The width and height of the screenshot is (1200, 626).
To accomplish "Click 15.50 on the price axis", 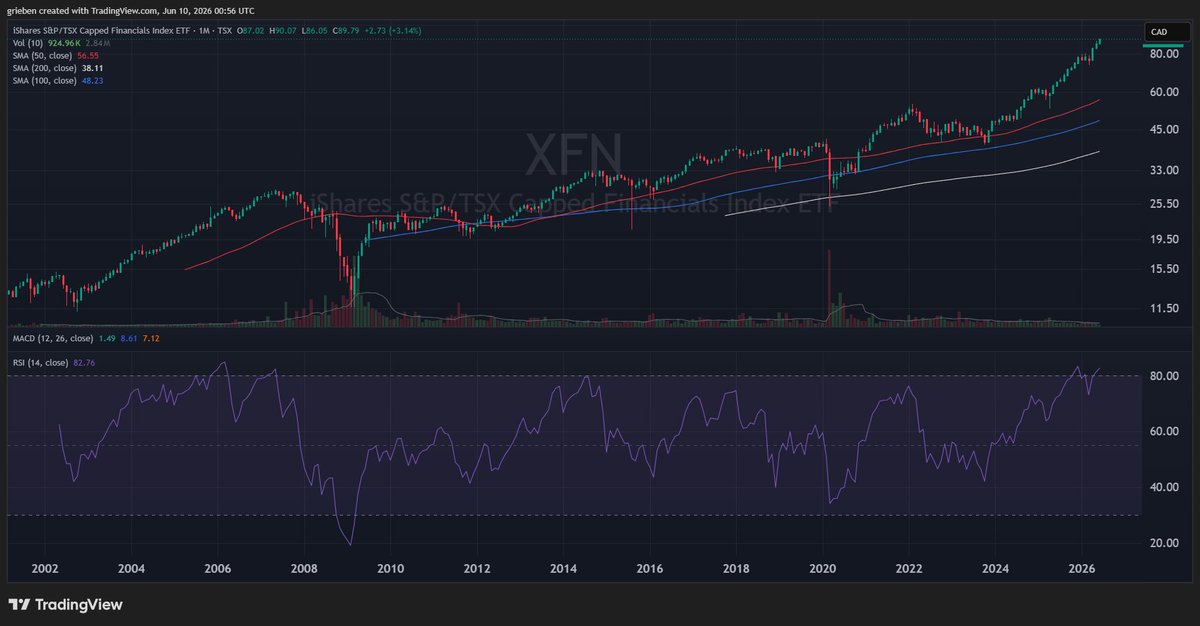I will coord(1163,269).
